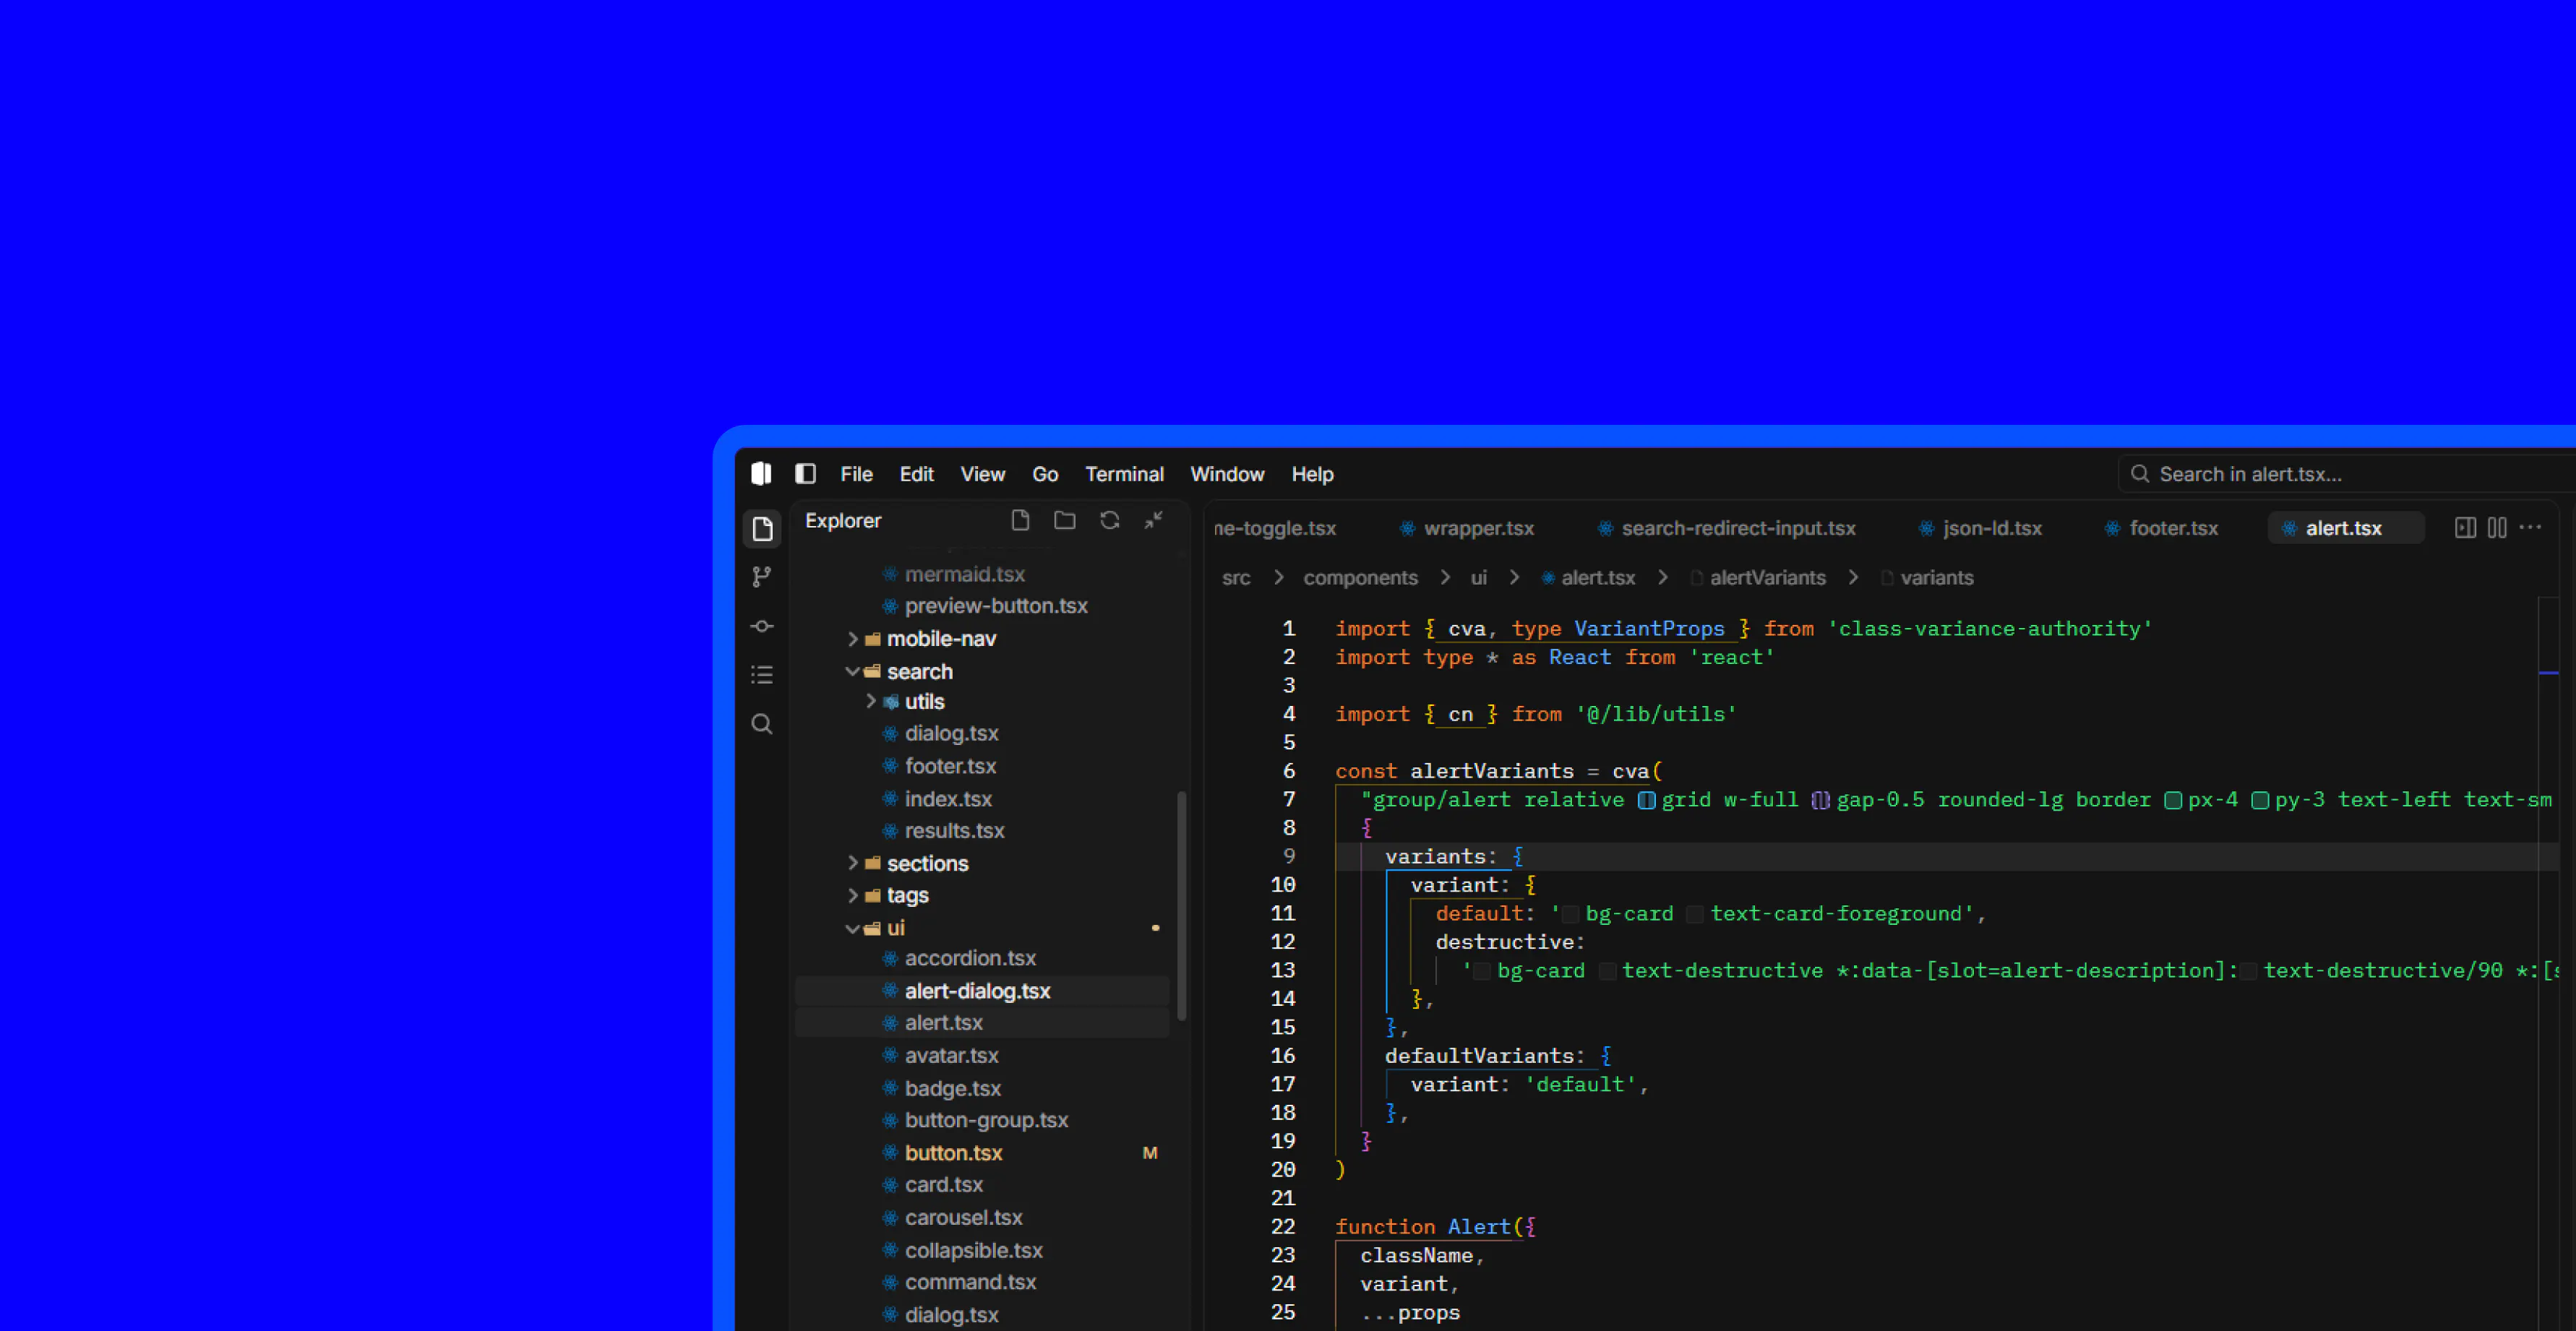The image size is (2576, 1331).
Task: Open the editor more actions menu
Action: (2530, 527)
